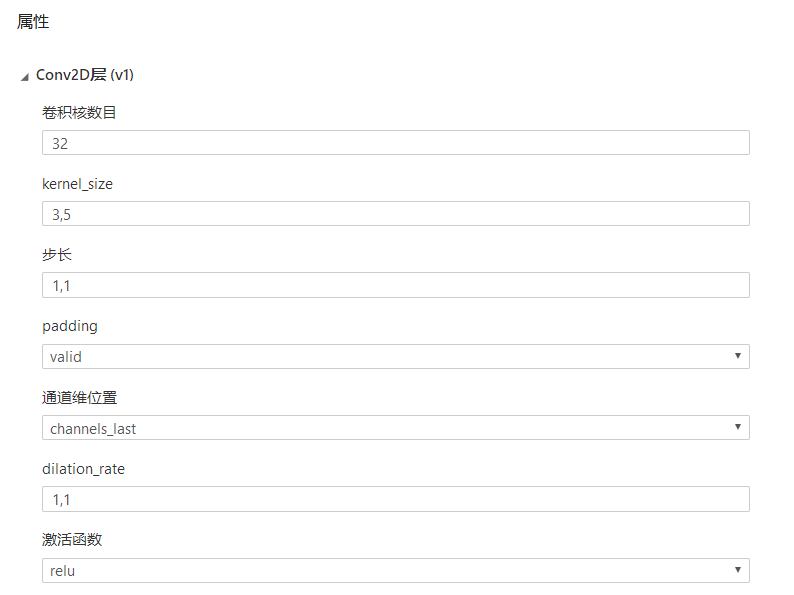The image size is (794, 595).
Task: Click the 通道维位置 label
Action: click(79, 398)
